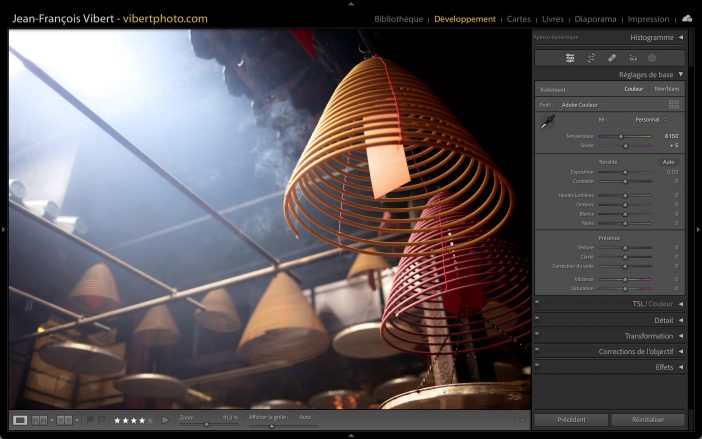Click the cloud sync icon
Viewport: 702px width, 439px height.
pos(687,18)
